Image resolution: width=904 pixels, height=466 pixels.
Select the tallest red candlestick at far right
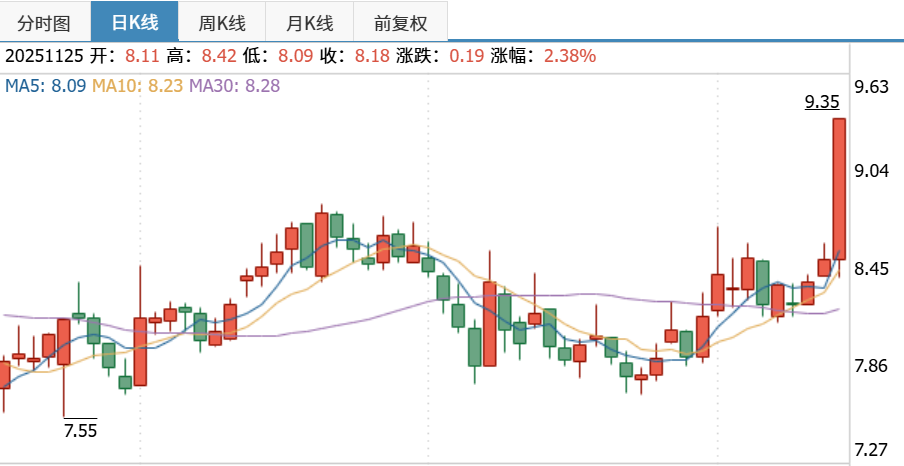838,189
